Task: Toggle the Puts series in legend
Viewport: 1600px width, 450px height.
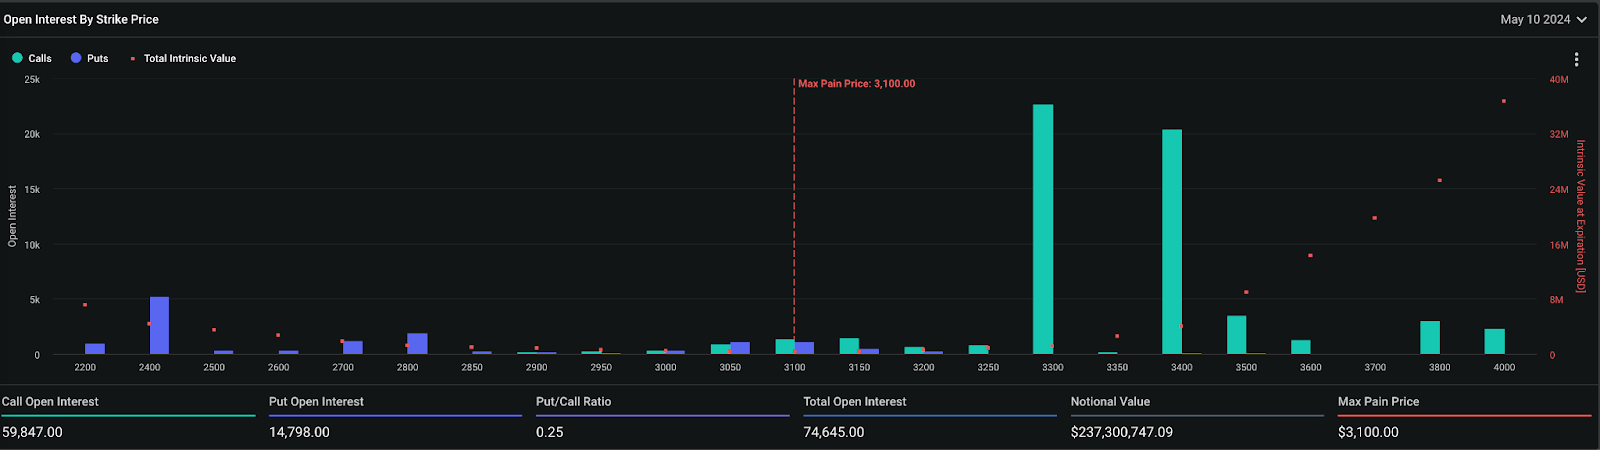Action: click(89, 58)
